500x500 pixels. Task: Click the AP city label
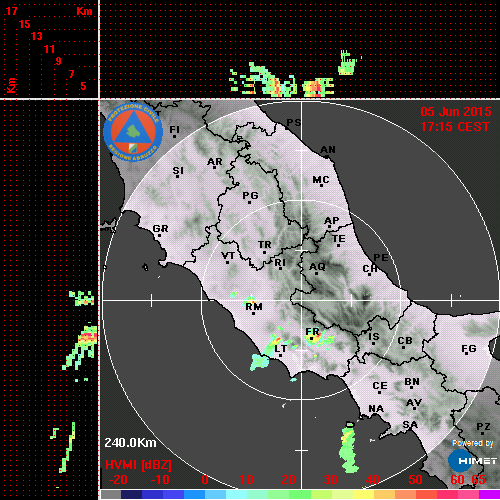tap(332, 221)
